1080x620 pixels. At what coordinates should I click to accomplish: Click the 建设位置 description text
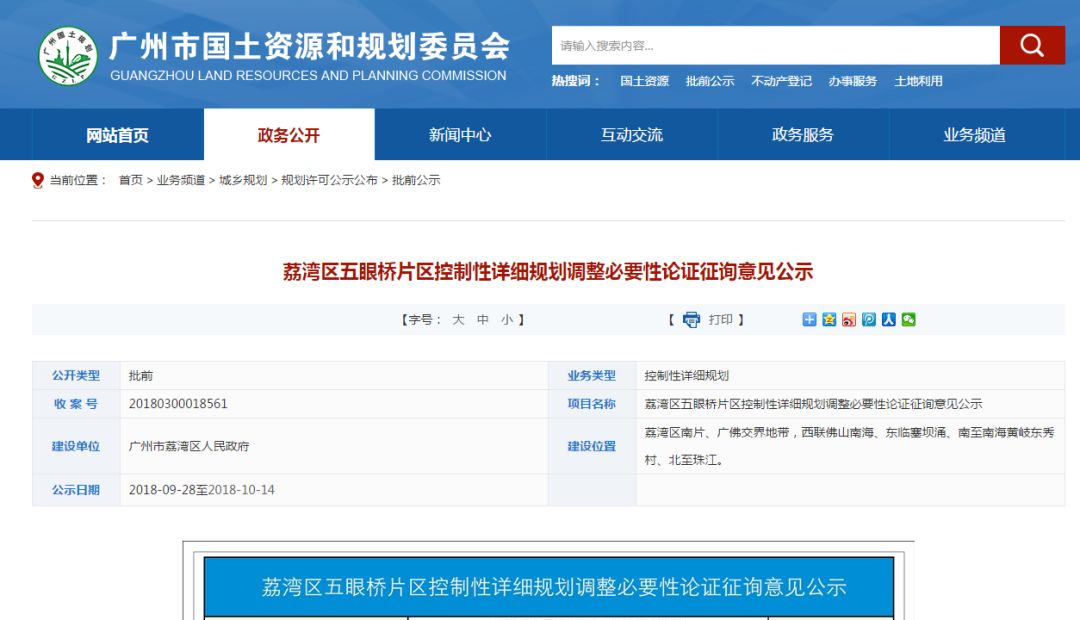(849, 446)
